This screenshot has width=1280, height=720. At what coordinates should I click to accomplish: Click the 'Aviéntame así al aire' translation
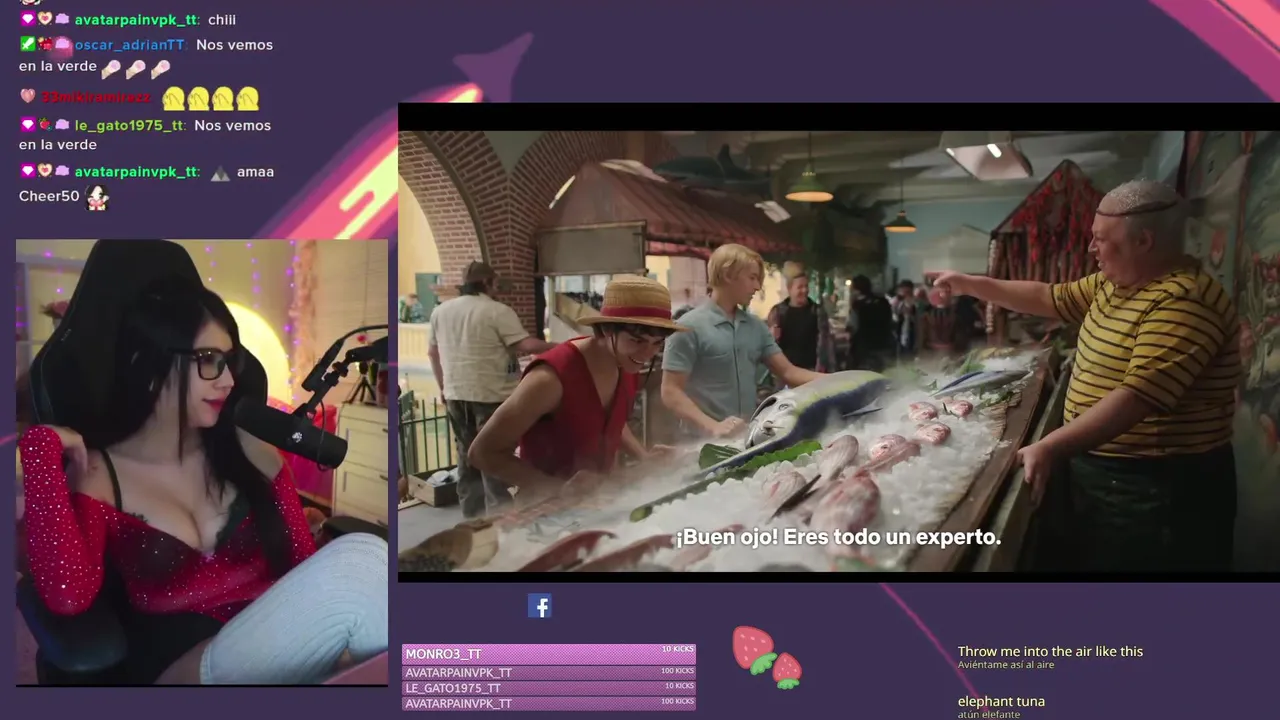point(1006,665)
